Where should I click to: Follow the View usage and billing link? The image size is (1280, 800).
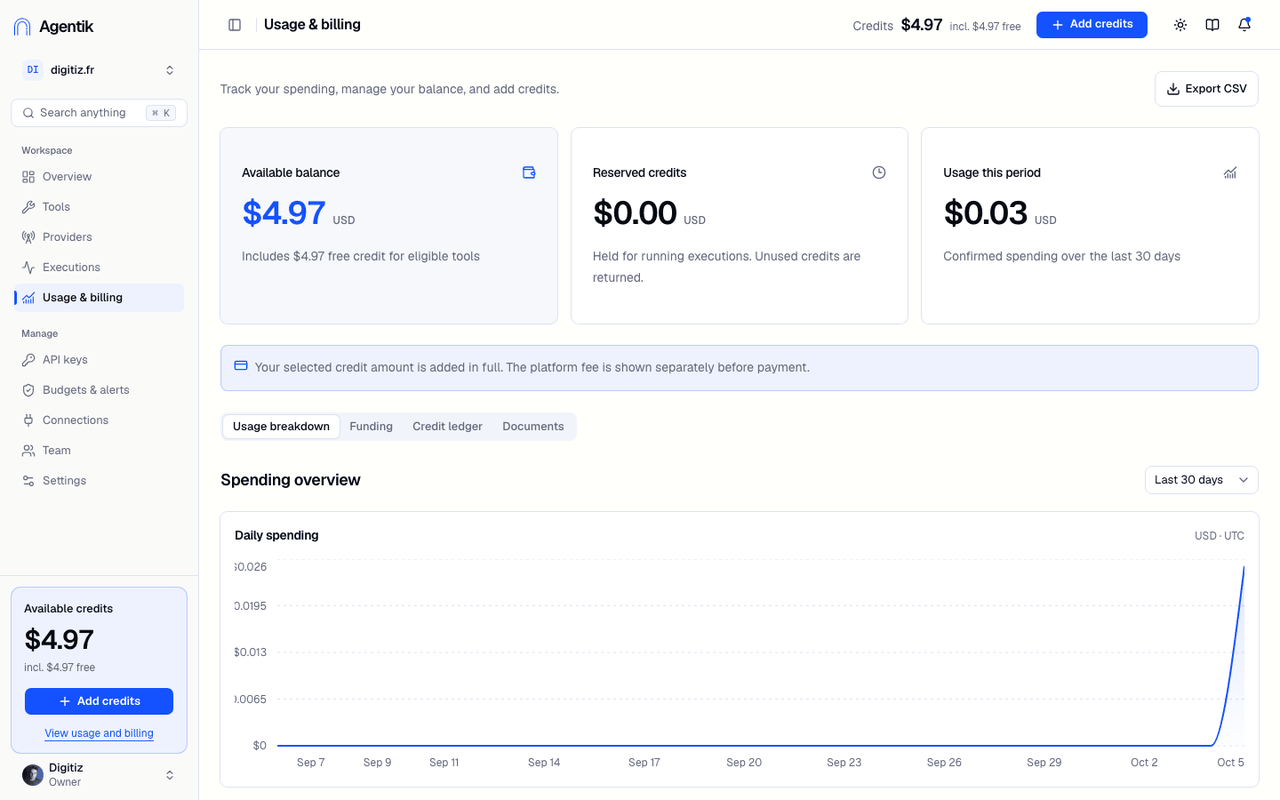click(99, 733)
